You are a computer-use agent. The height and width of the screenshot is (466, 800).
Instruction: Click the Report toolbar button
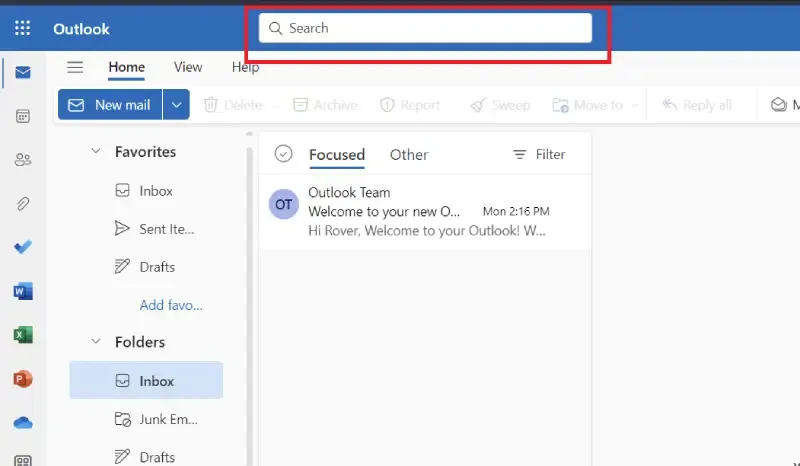click(x=410, y=105)
